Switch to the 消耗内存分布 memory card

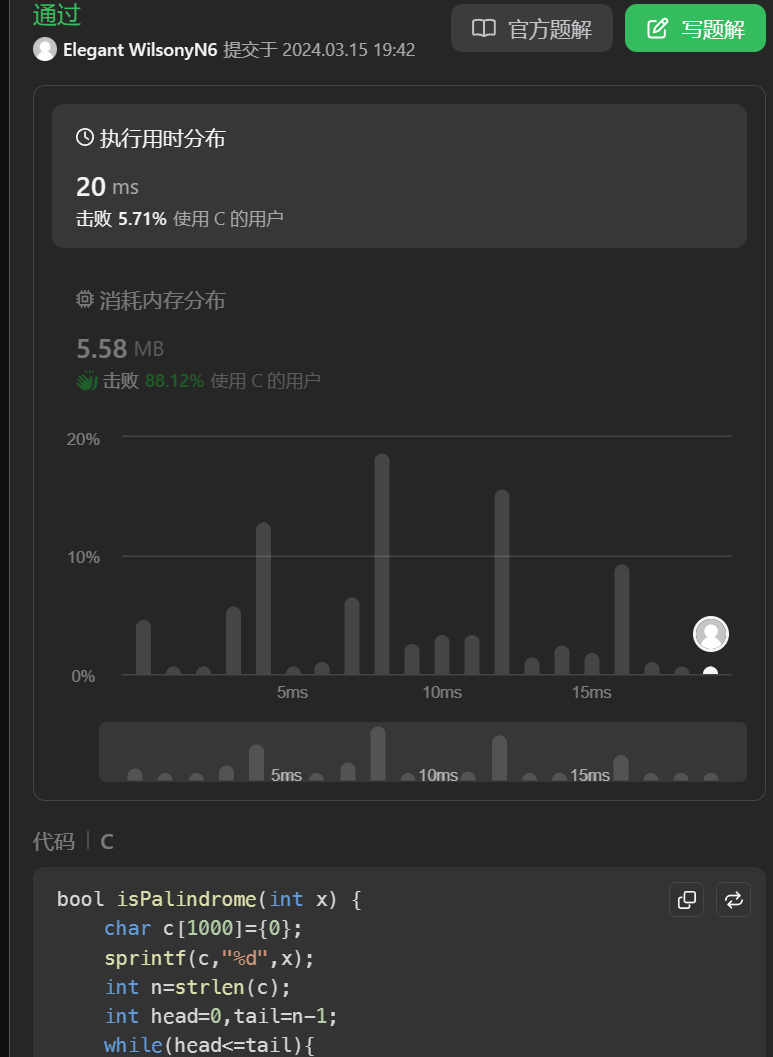(399, 340)
